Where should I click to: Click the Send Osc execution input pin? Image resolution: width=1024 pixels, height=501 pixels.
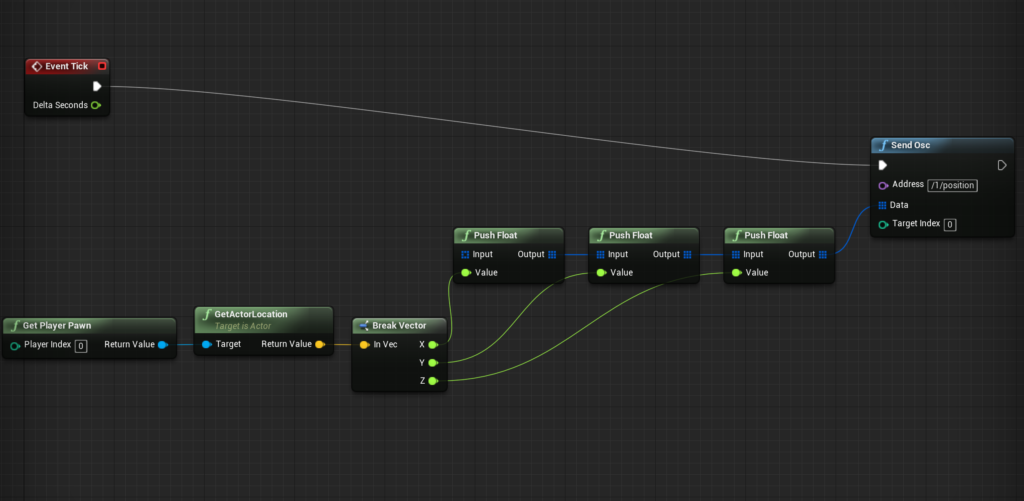click(882, 165)
